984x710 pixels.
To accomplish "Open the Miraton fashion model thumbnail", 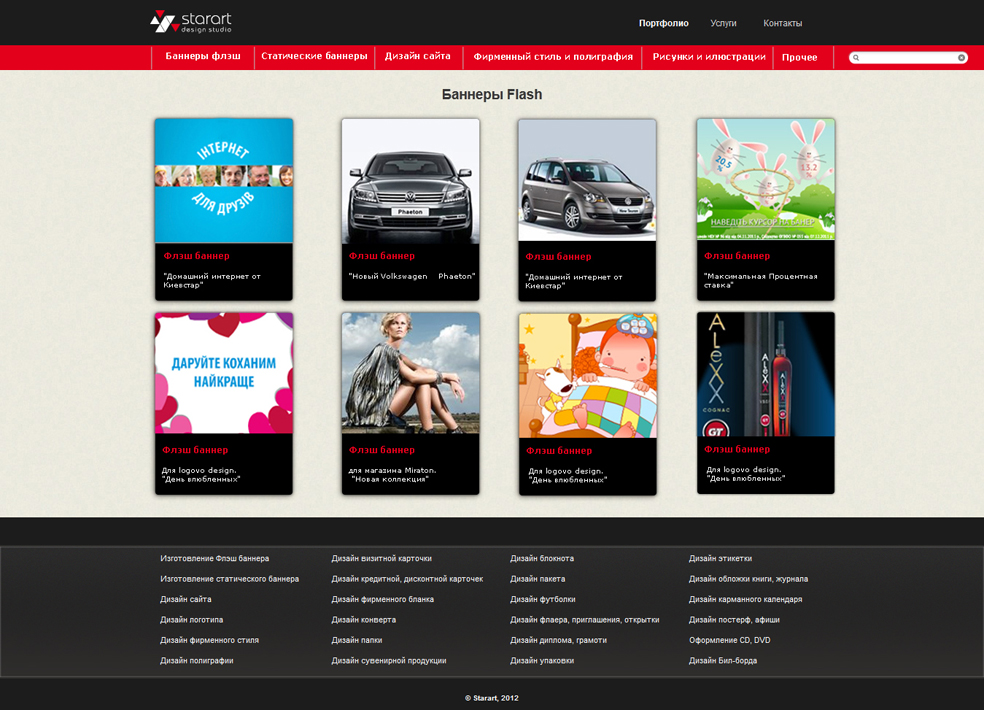I will pos(410,373).
